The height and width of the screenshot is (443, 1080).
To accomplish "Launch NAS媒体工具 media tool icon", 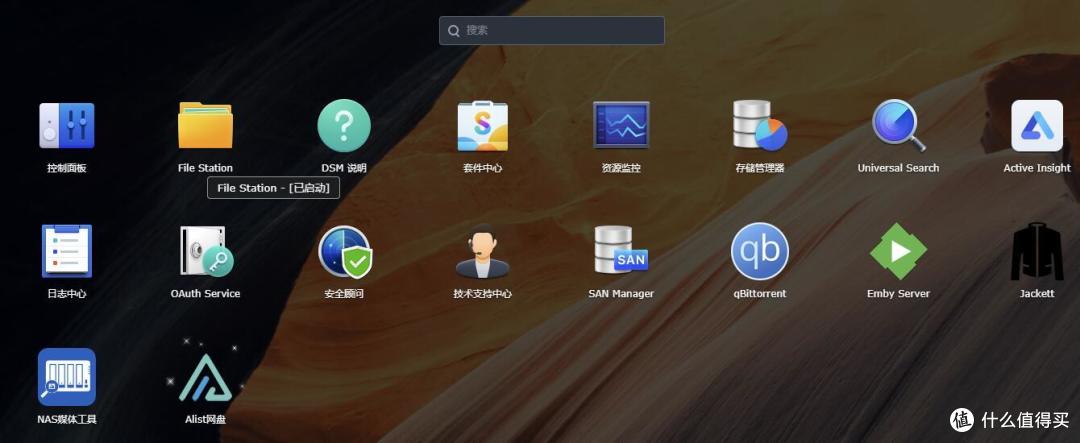I will [x=67, y=377].
